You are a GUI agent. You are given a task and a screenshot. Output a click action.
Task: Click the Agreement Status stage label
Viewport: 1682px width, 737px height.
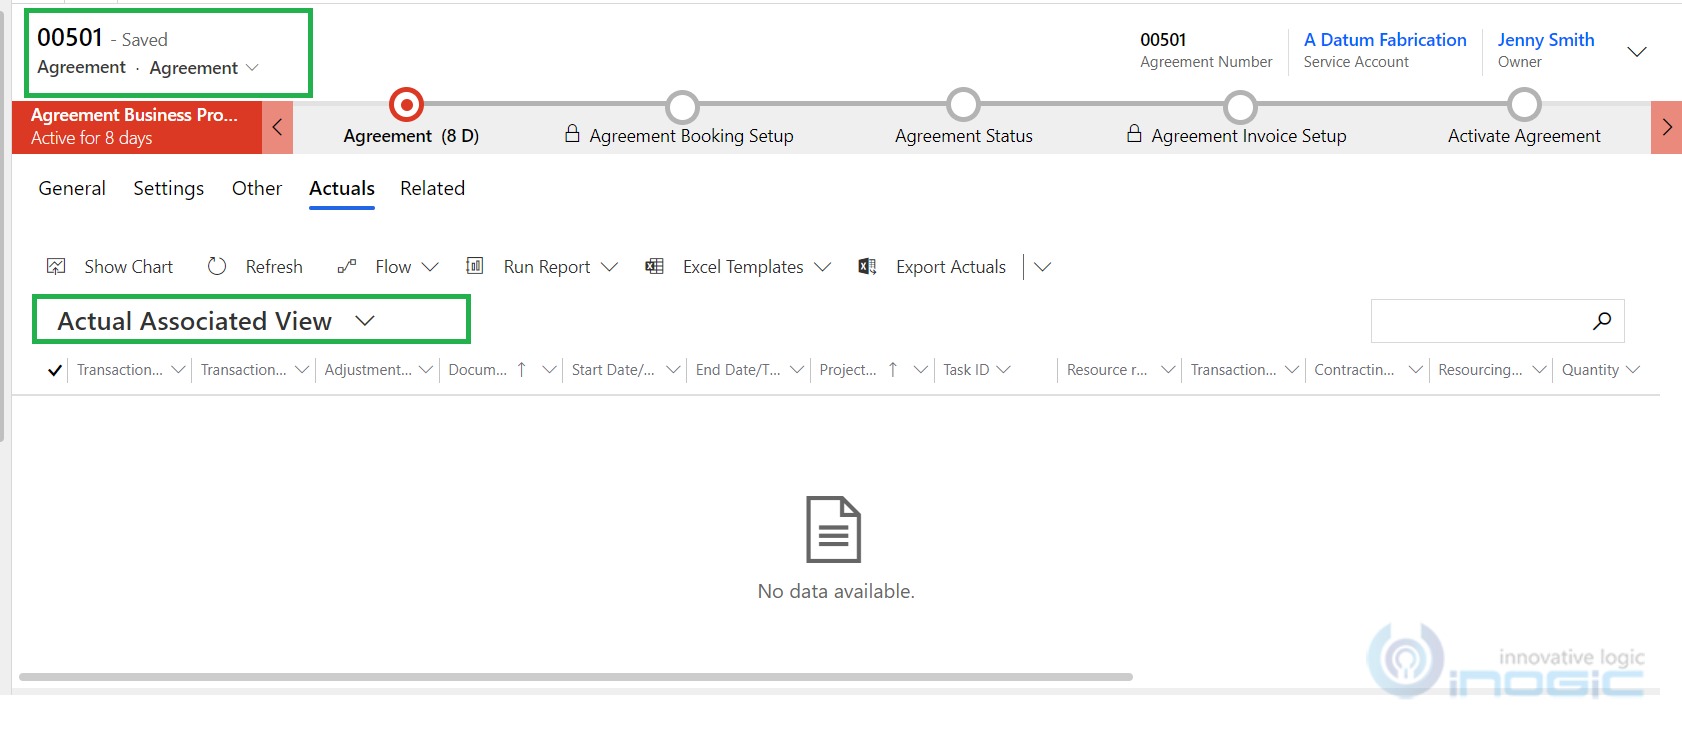tap(964, 136)
